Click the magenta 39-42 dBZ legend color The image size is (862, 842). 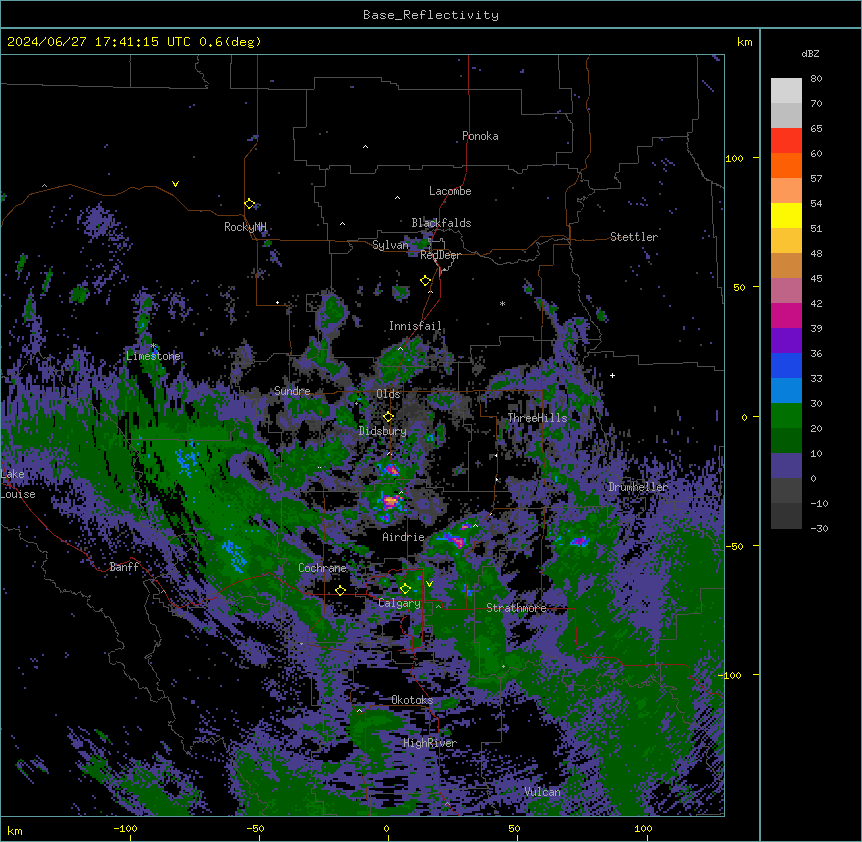coord(786,315)
